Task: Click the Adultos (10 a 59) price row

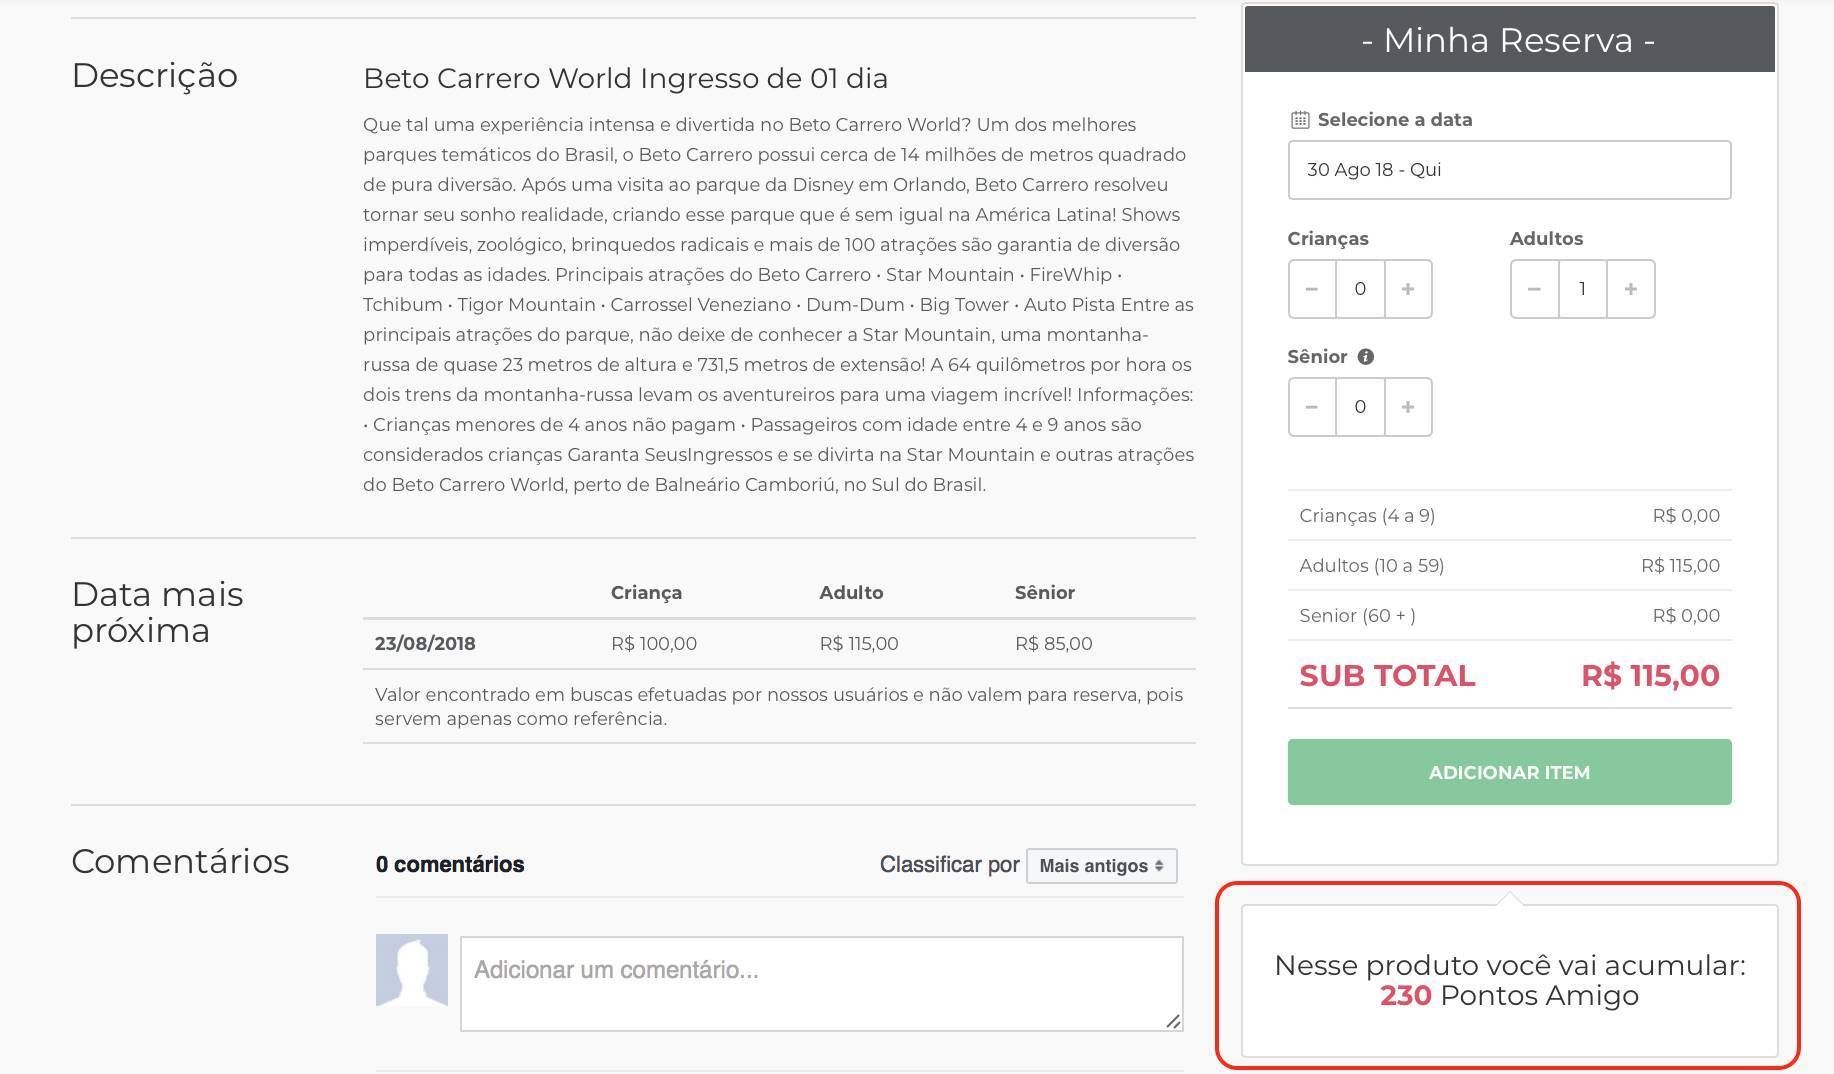Action: tap(1509, 566)
